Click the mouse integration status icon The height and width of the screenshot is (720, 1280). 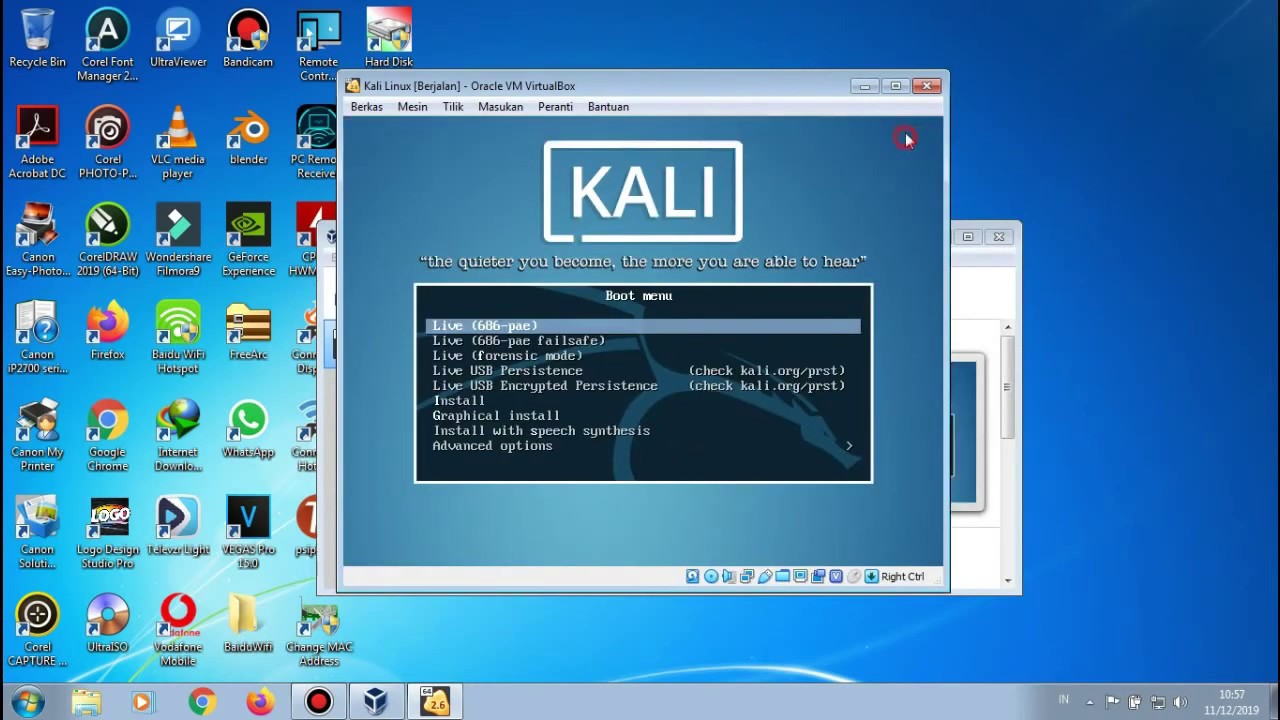tap(854, 576)
